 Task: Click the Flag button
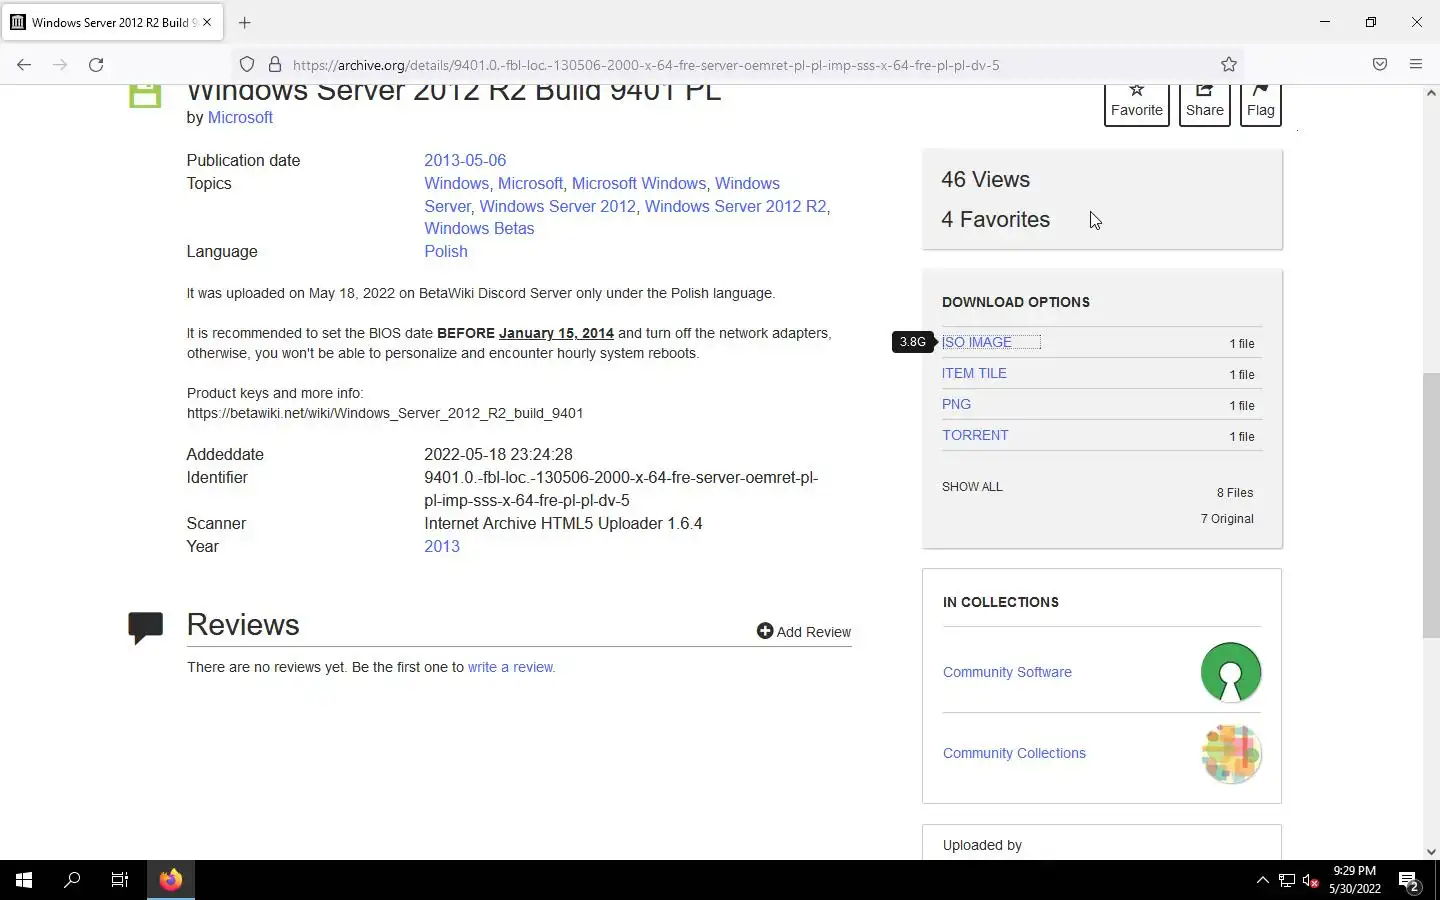click(1261, 104)
